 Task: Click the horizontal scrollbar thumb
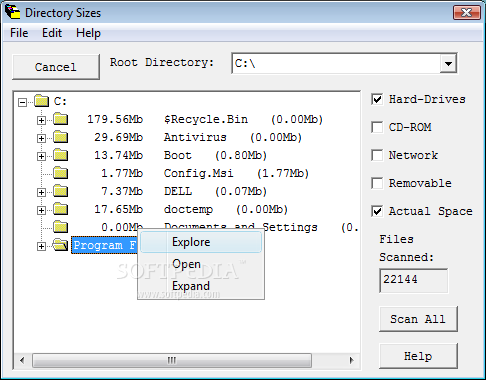[x=172, y=360]
